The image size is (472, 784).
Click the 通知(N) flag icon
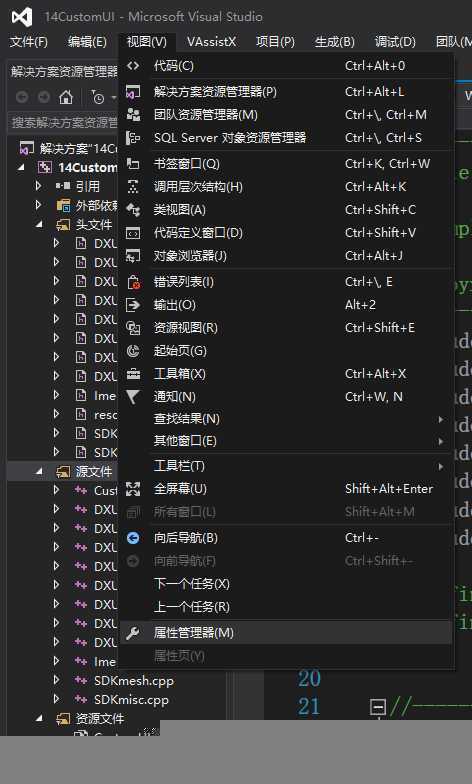(132, 396)
